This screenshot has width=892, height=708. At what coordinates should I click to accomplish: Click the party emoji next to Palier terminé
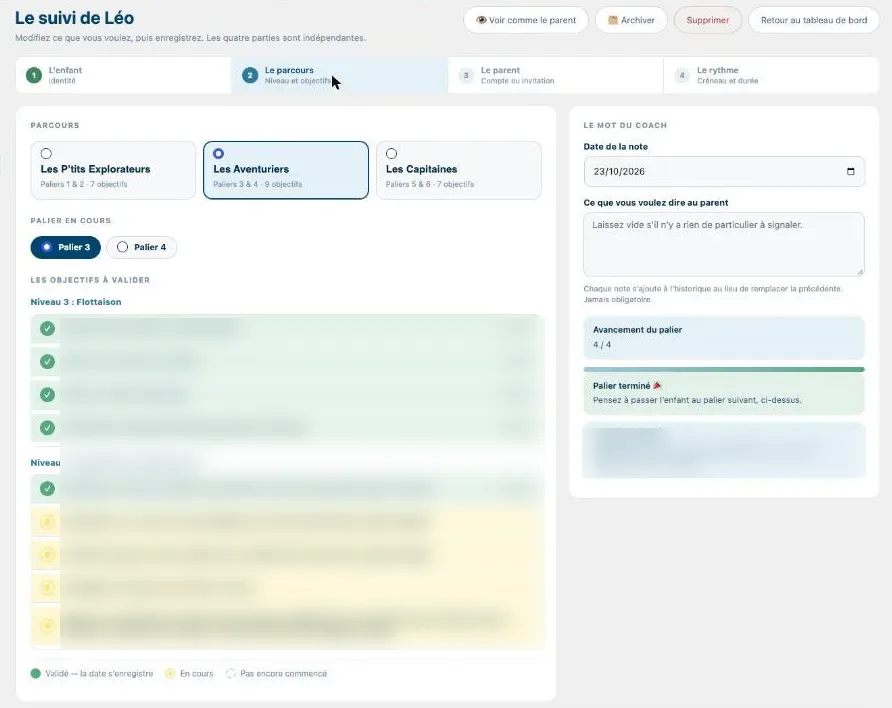pos(657,386)
